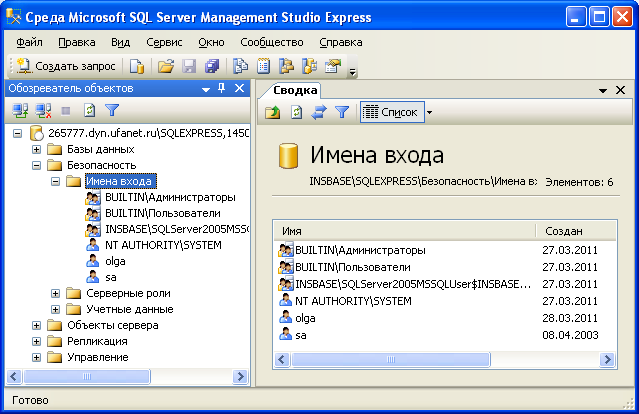The width and height of the screenshot is (639, 414).
Task: Click the filter funnel in Сводка toolbar
Action: (x=342, y=112)
